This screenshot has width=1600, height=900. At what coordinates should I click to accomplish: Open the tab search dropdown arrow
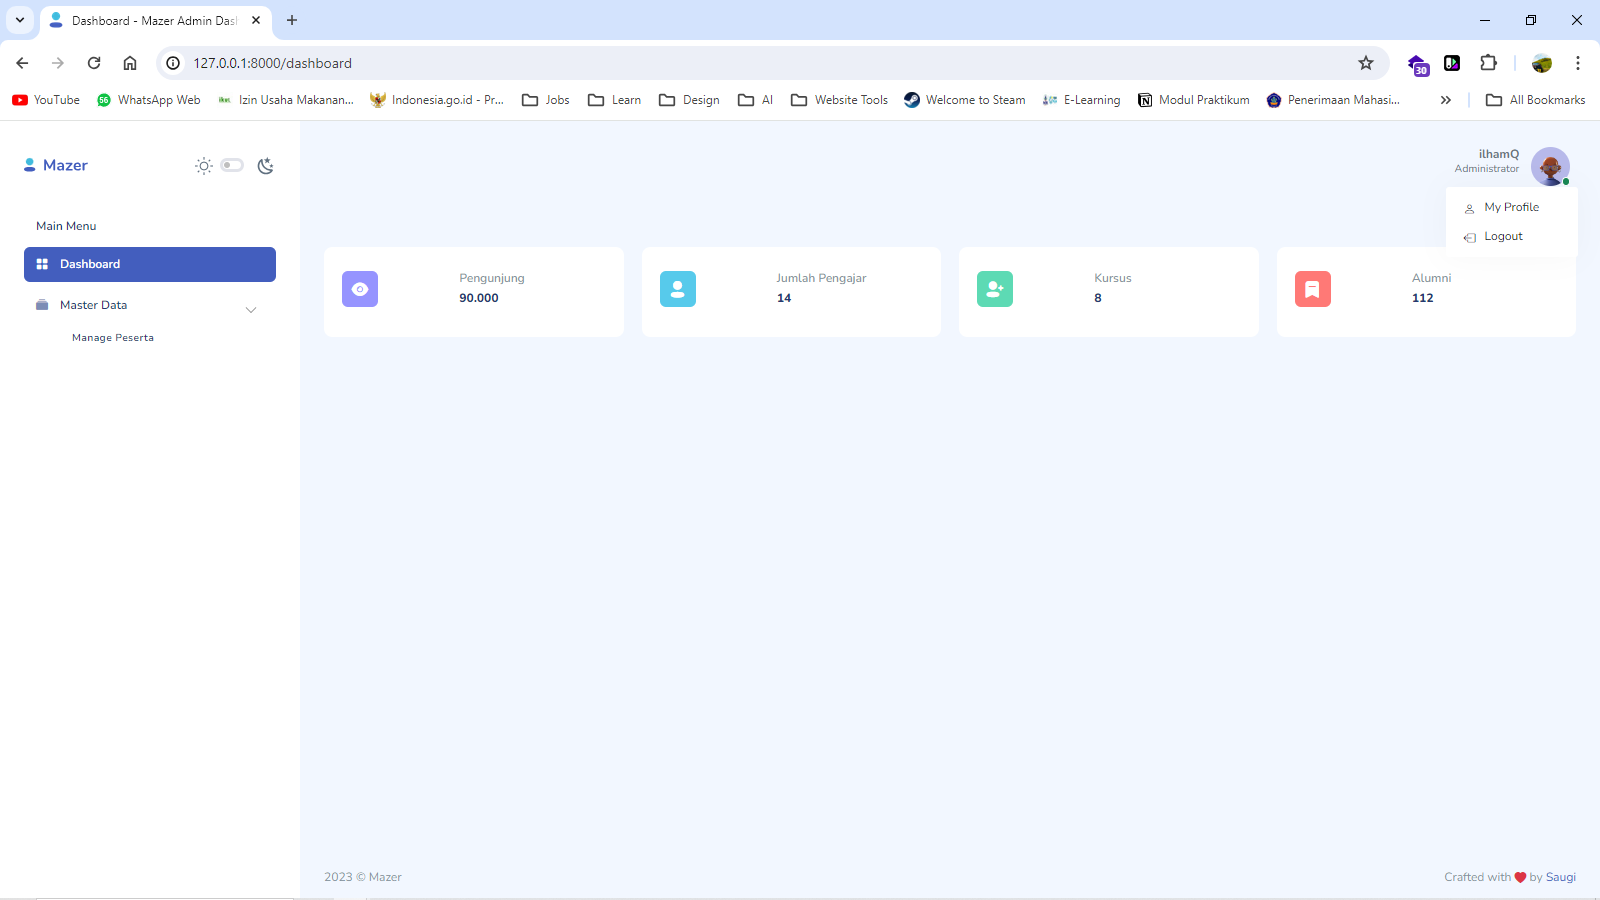tap(20, 20)
